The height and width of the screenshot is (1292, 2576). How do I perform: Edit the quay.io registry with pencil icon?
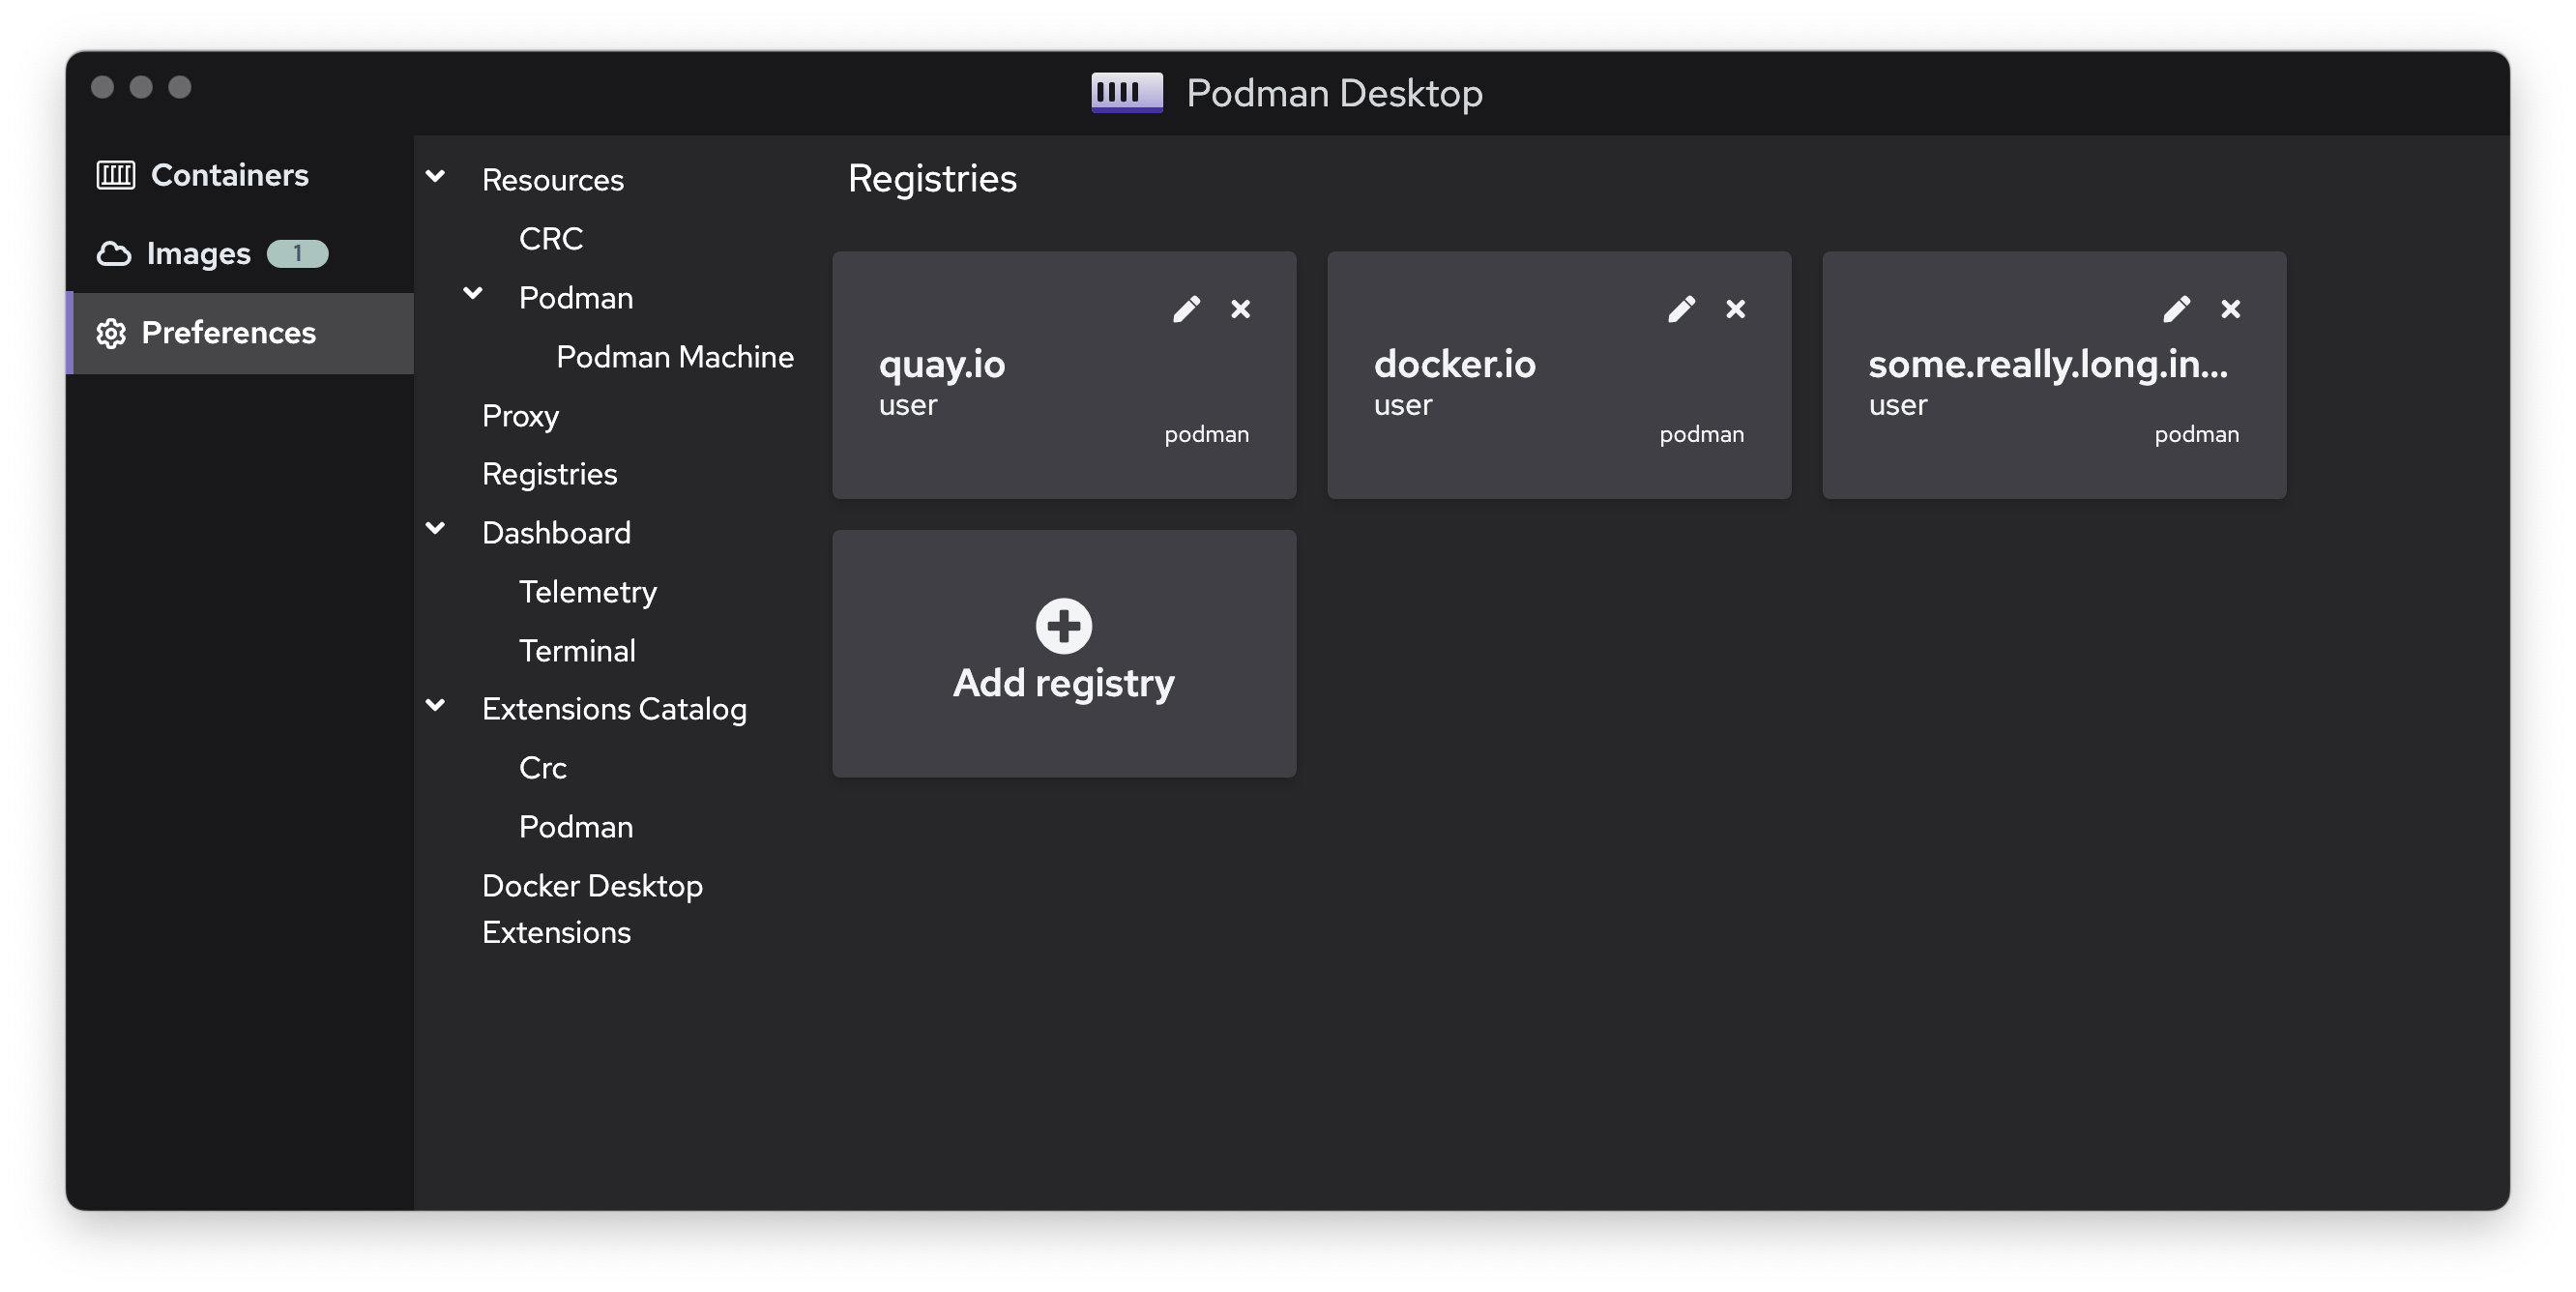pos(1186,309)
